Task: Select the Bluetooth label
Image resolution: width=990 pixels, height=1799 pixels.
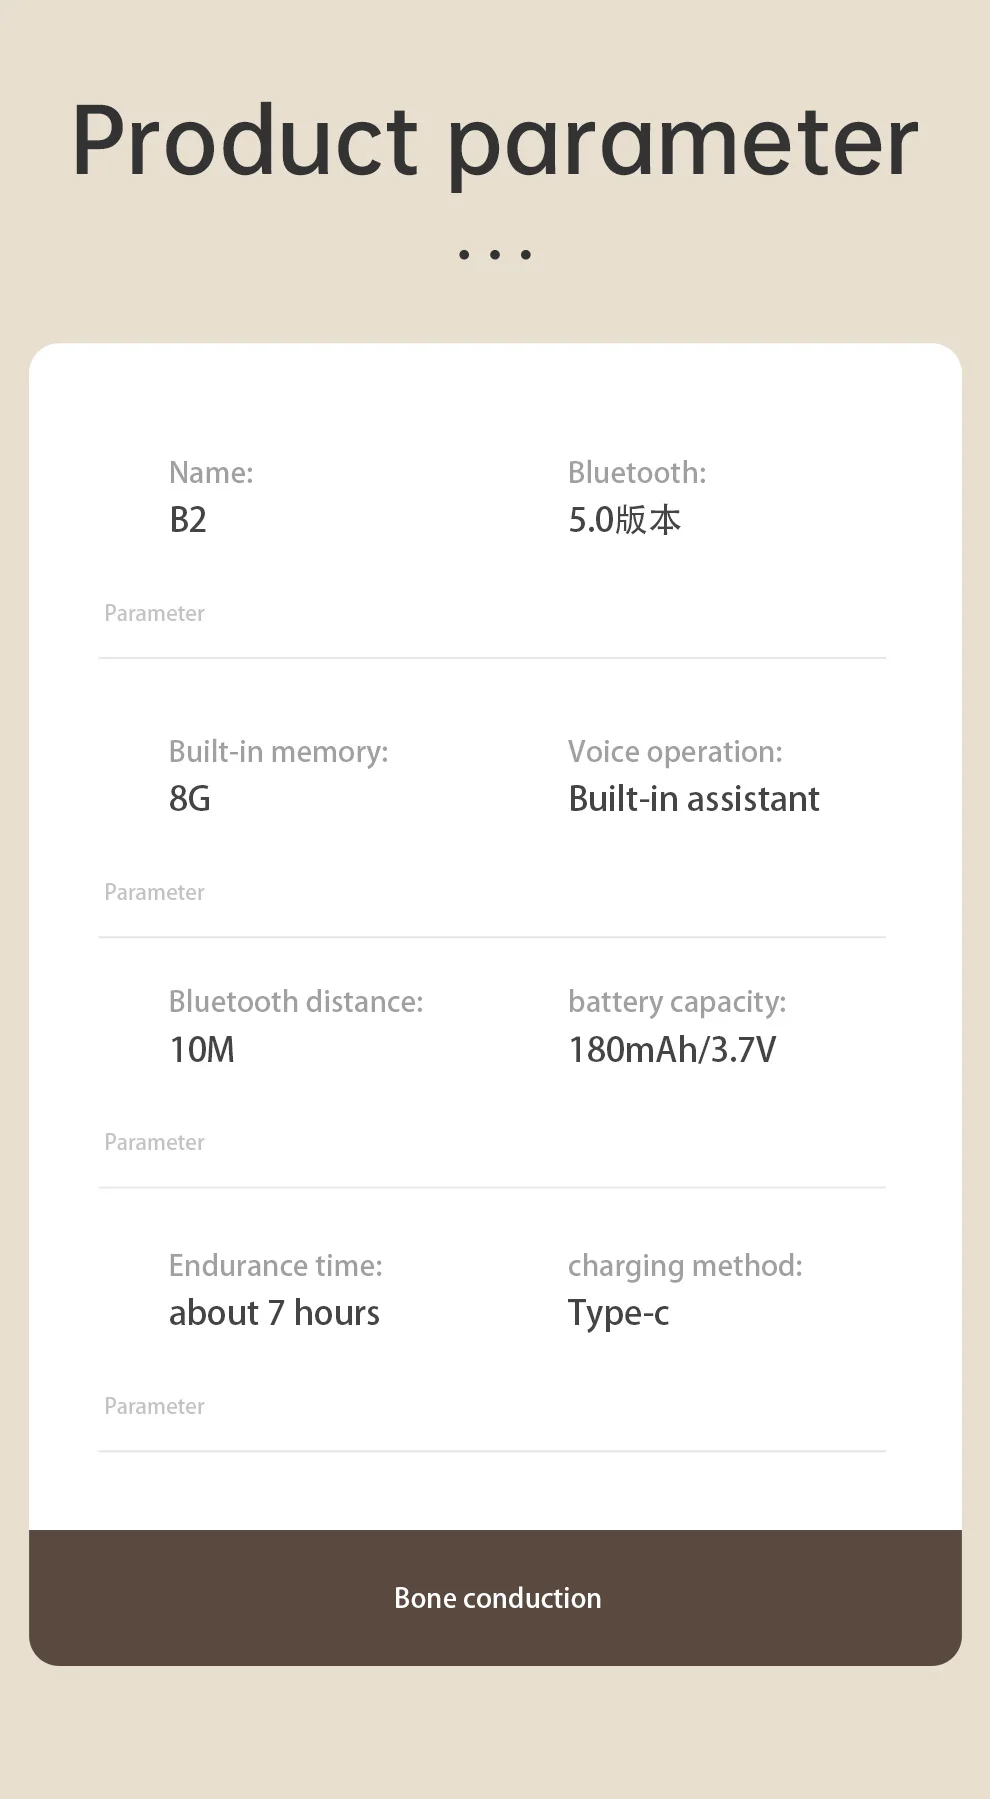Action: click(637, 473)
